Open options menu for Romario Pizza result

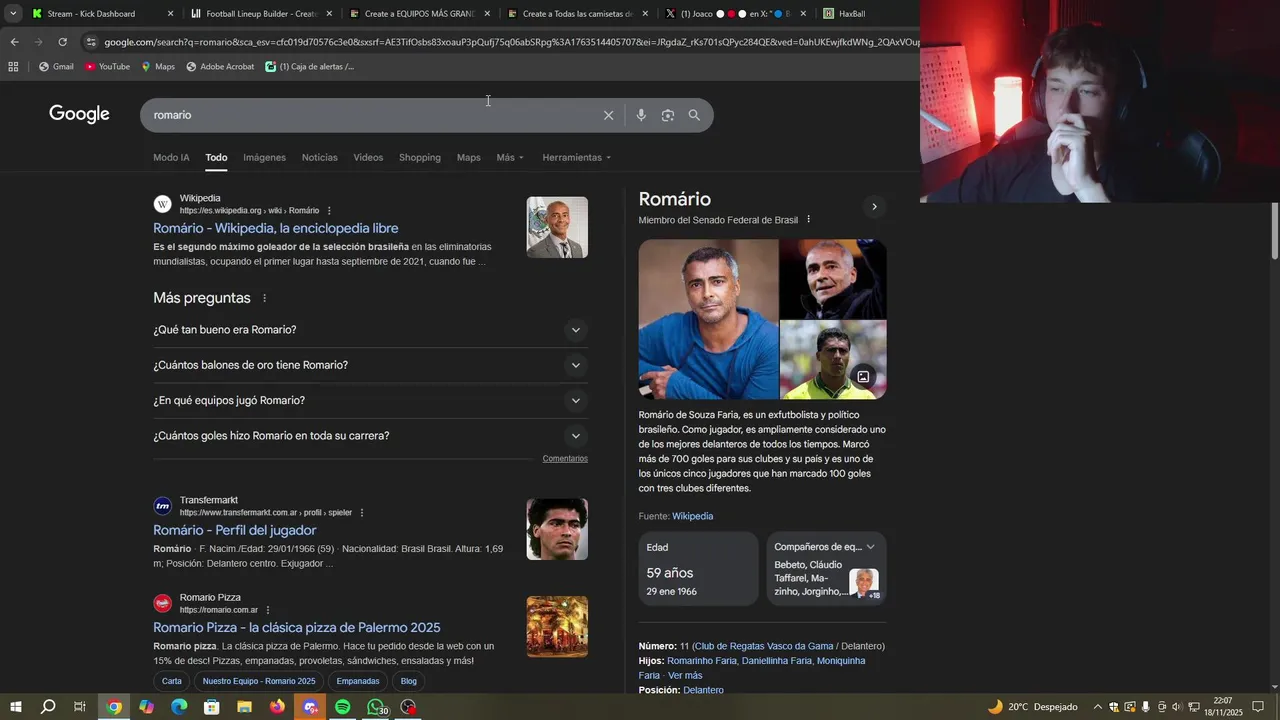[268, 610]
